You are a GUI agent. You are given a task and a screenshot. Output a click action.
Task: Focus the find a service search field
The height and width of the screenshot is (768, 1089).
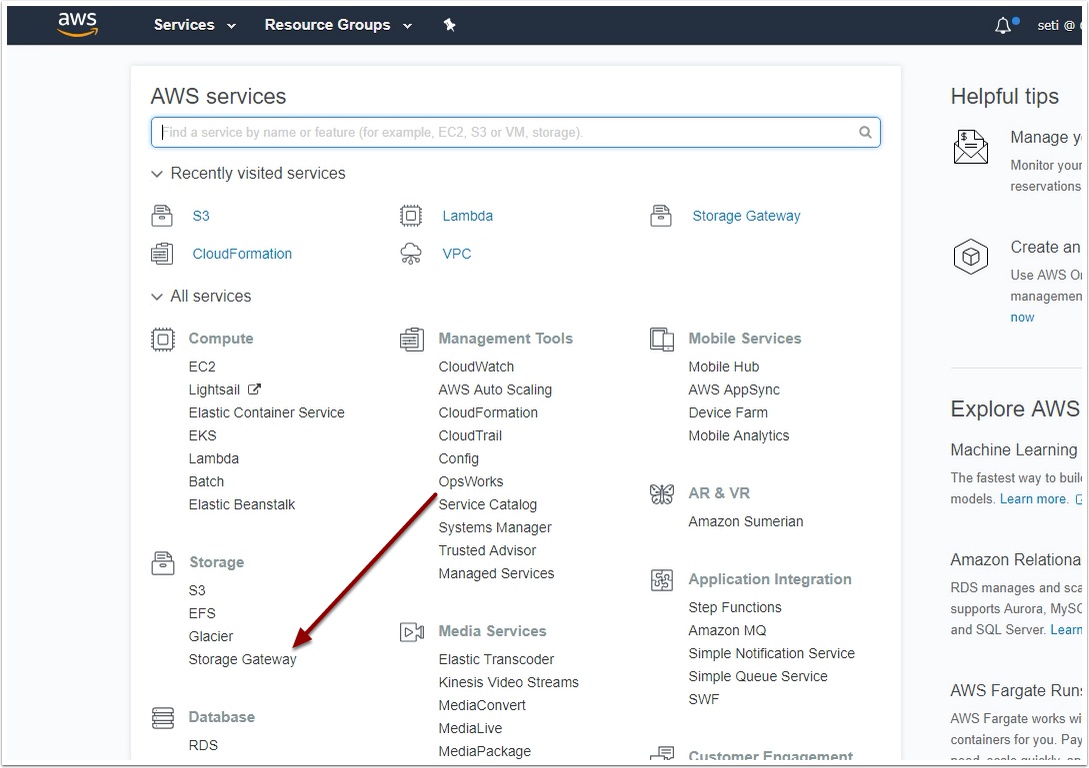coord(515,132)
